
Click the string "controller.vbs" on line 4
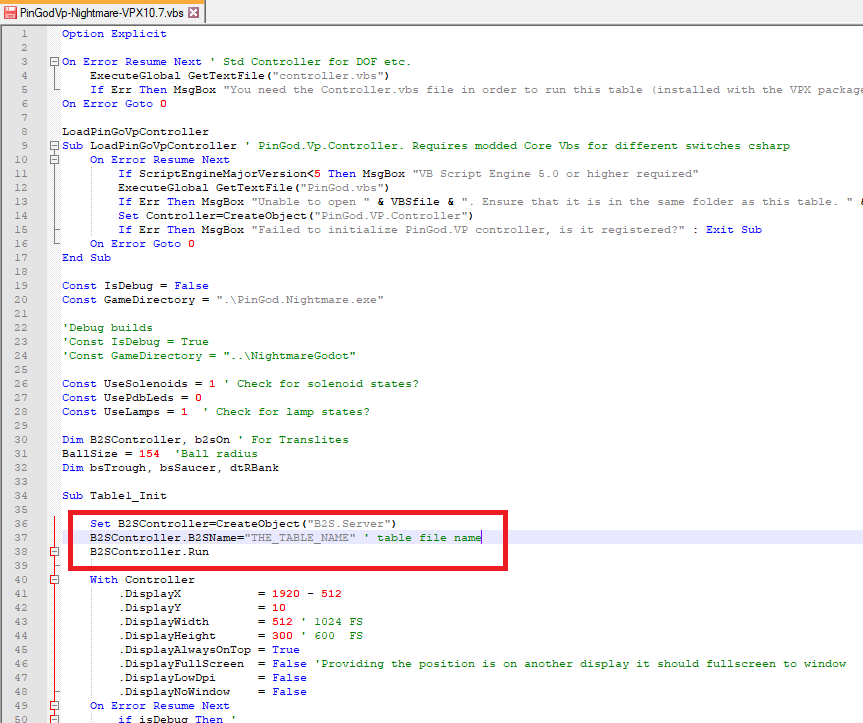(328, 76)
